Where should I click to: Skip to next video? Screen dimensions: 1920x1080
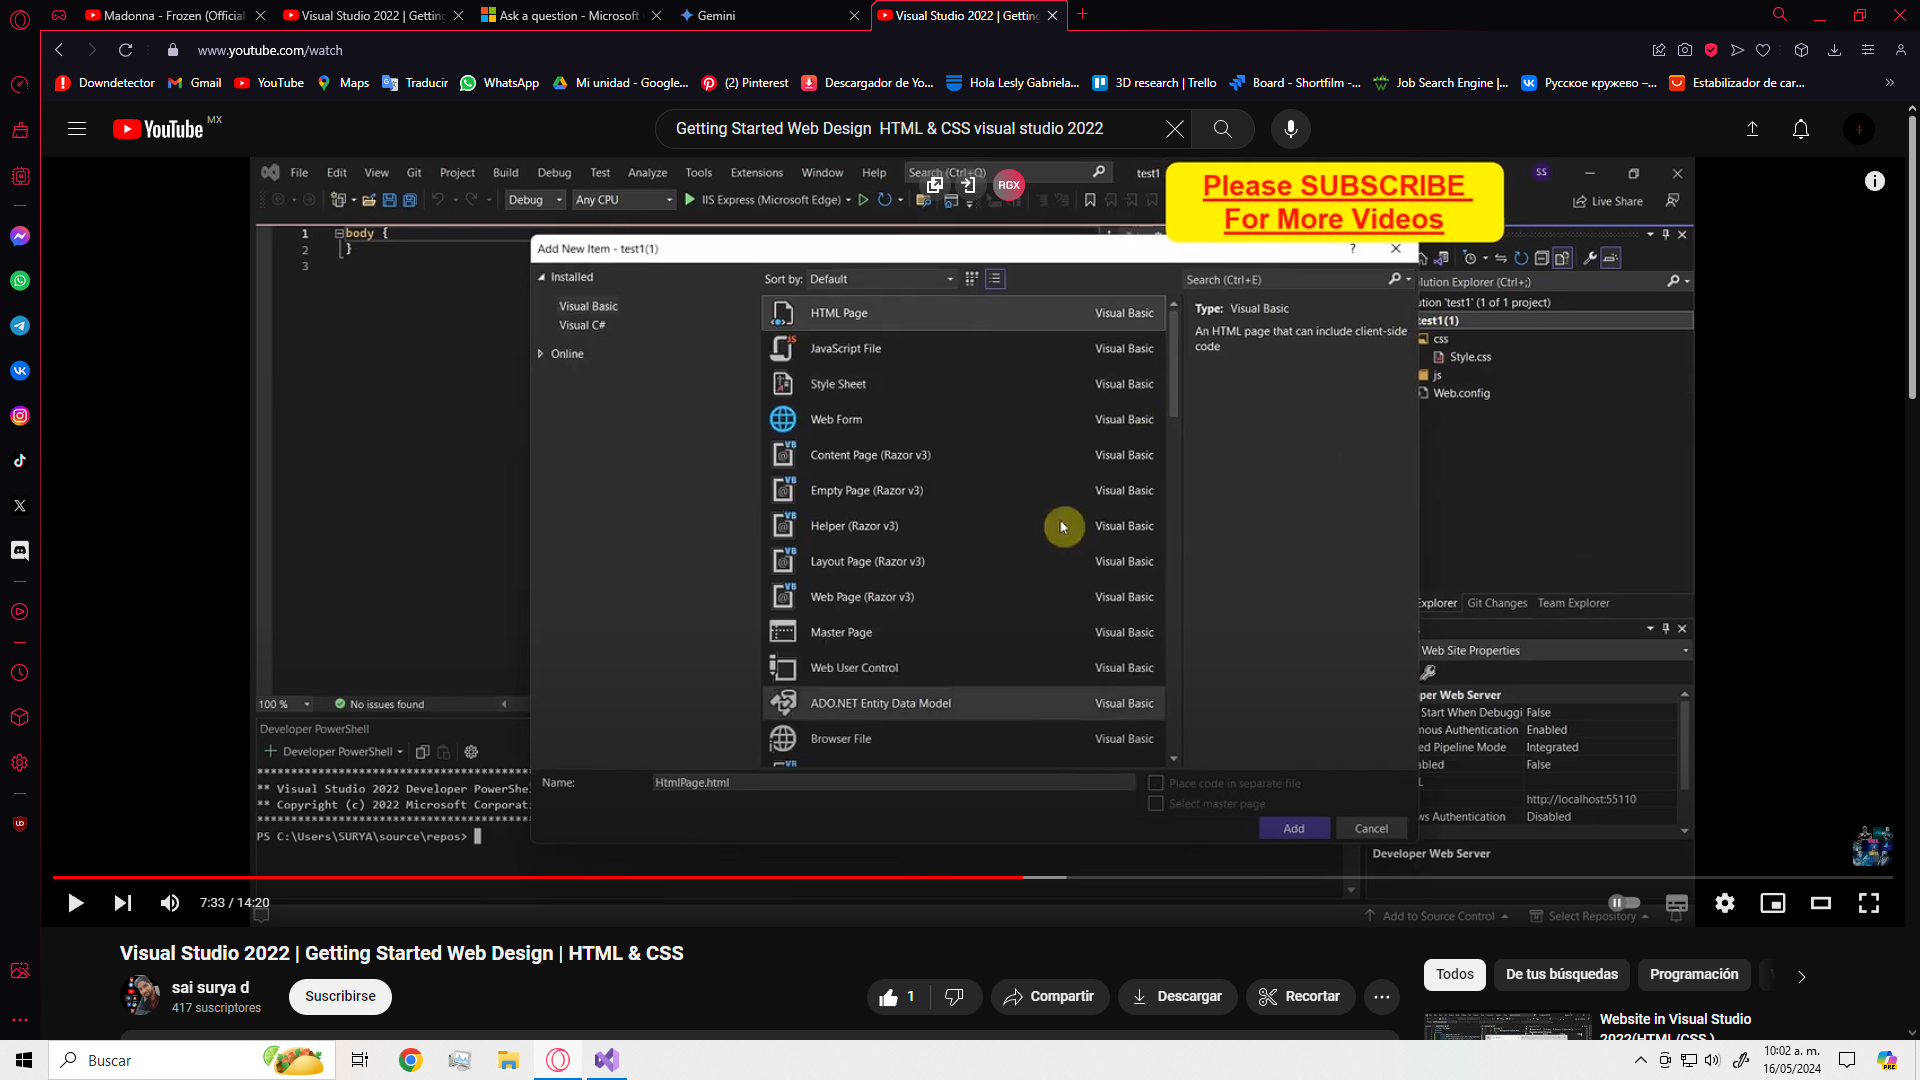coord(122,903)
